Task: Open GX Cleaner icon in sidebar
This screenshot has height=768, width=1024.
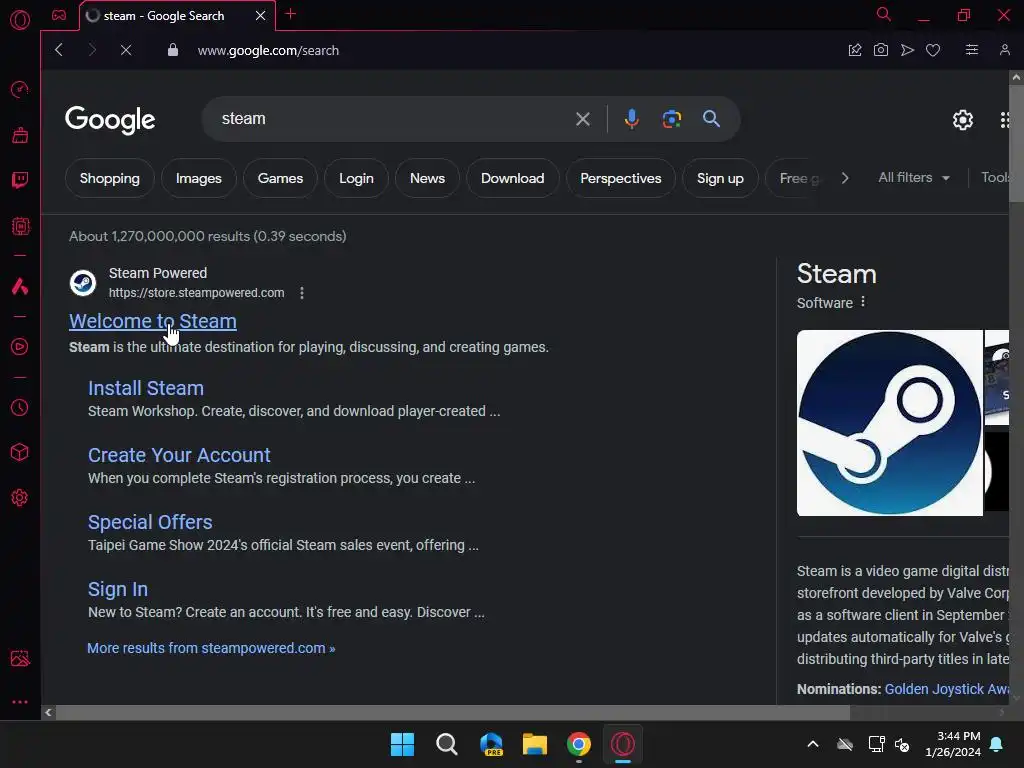Action: pyautogui.click(x=20, y=135)
